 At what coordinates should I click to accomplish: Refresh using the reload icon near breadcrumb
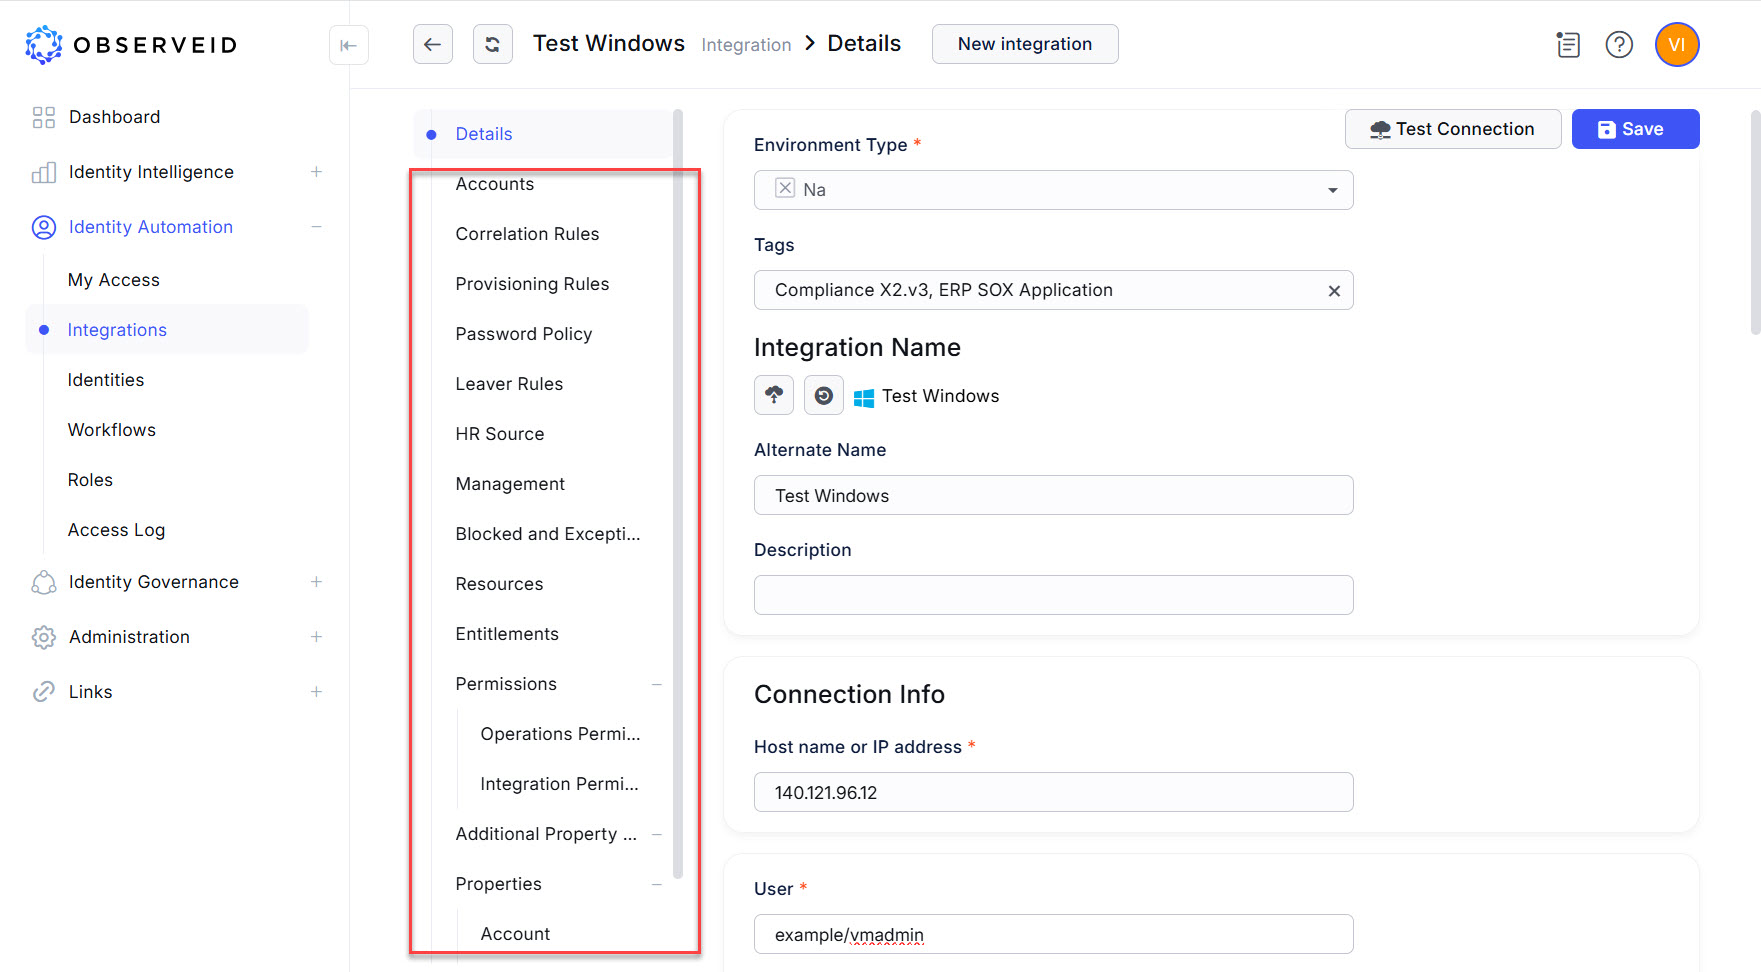pyautogui.click(x=492, y=44)
